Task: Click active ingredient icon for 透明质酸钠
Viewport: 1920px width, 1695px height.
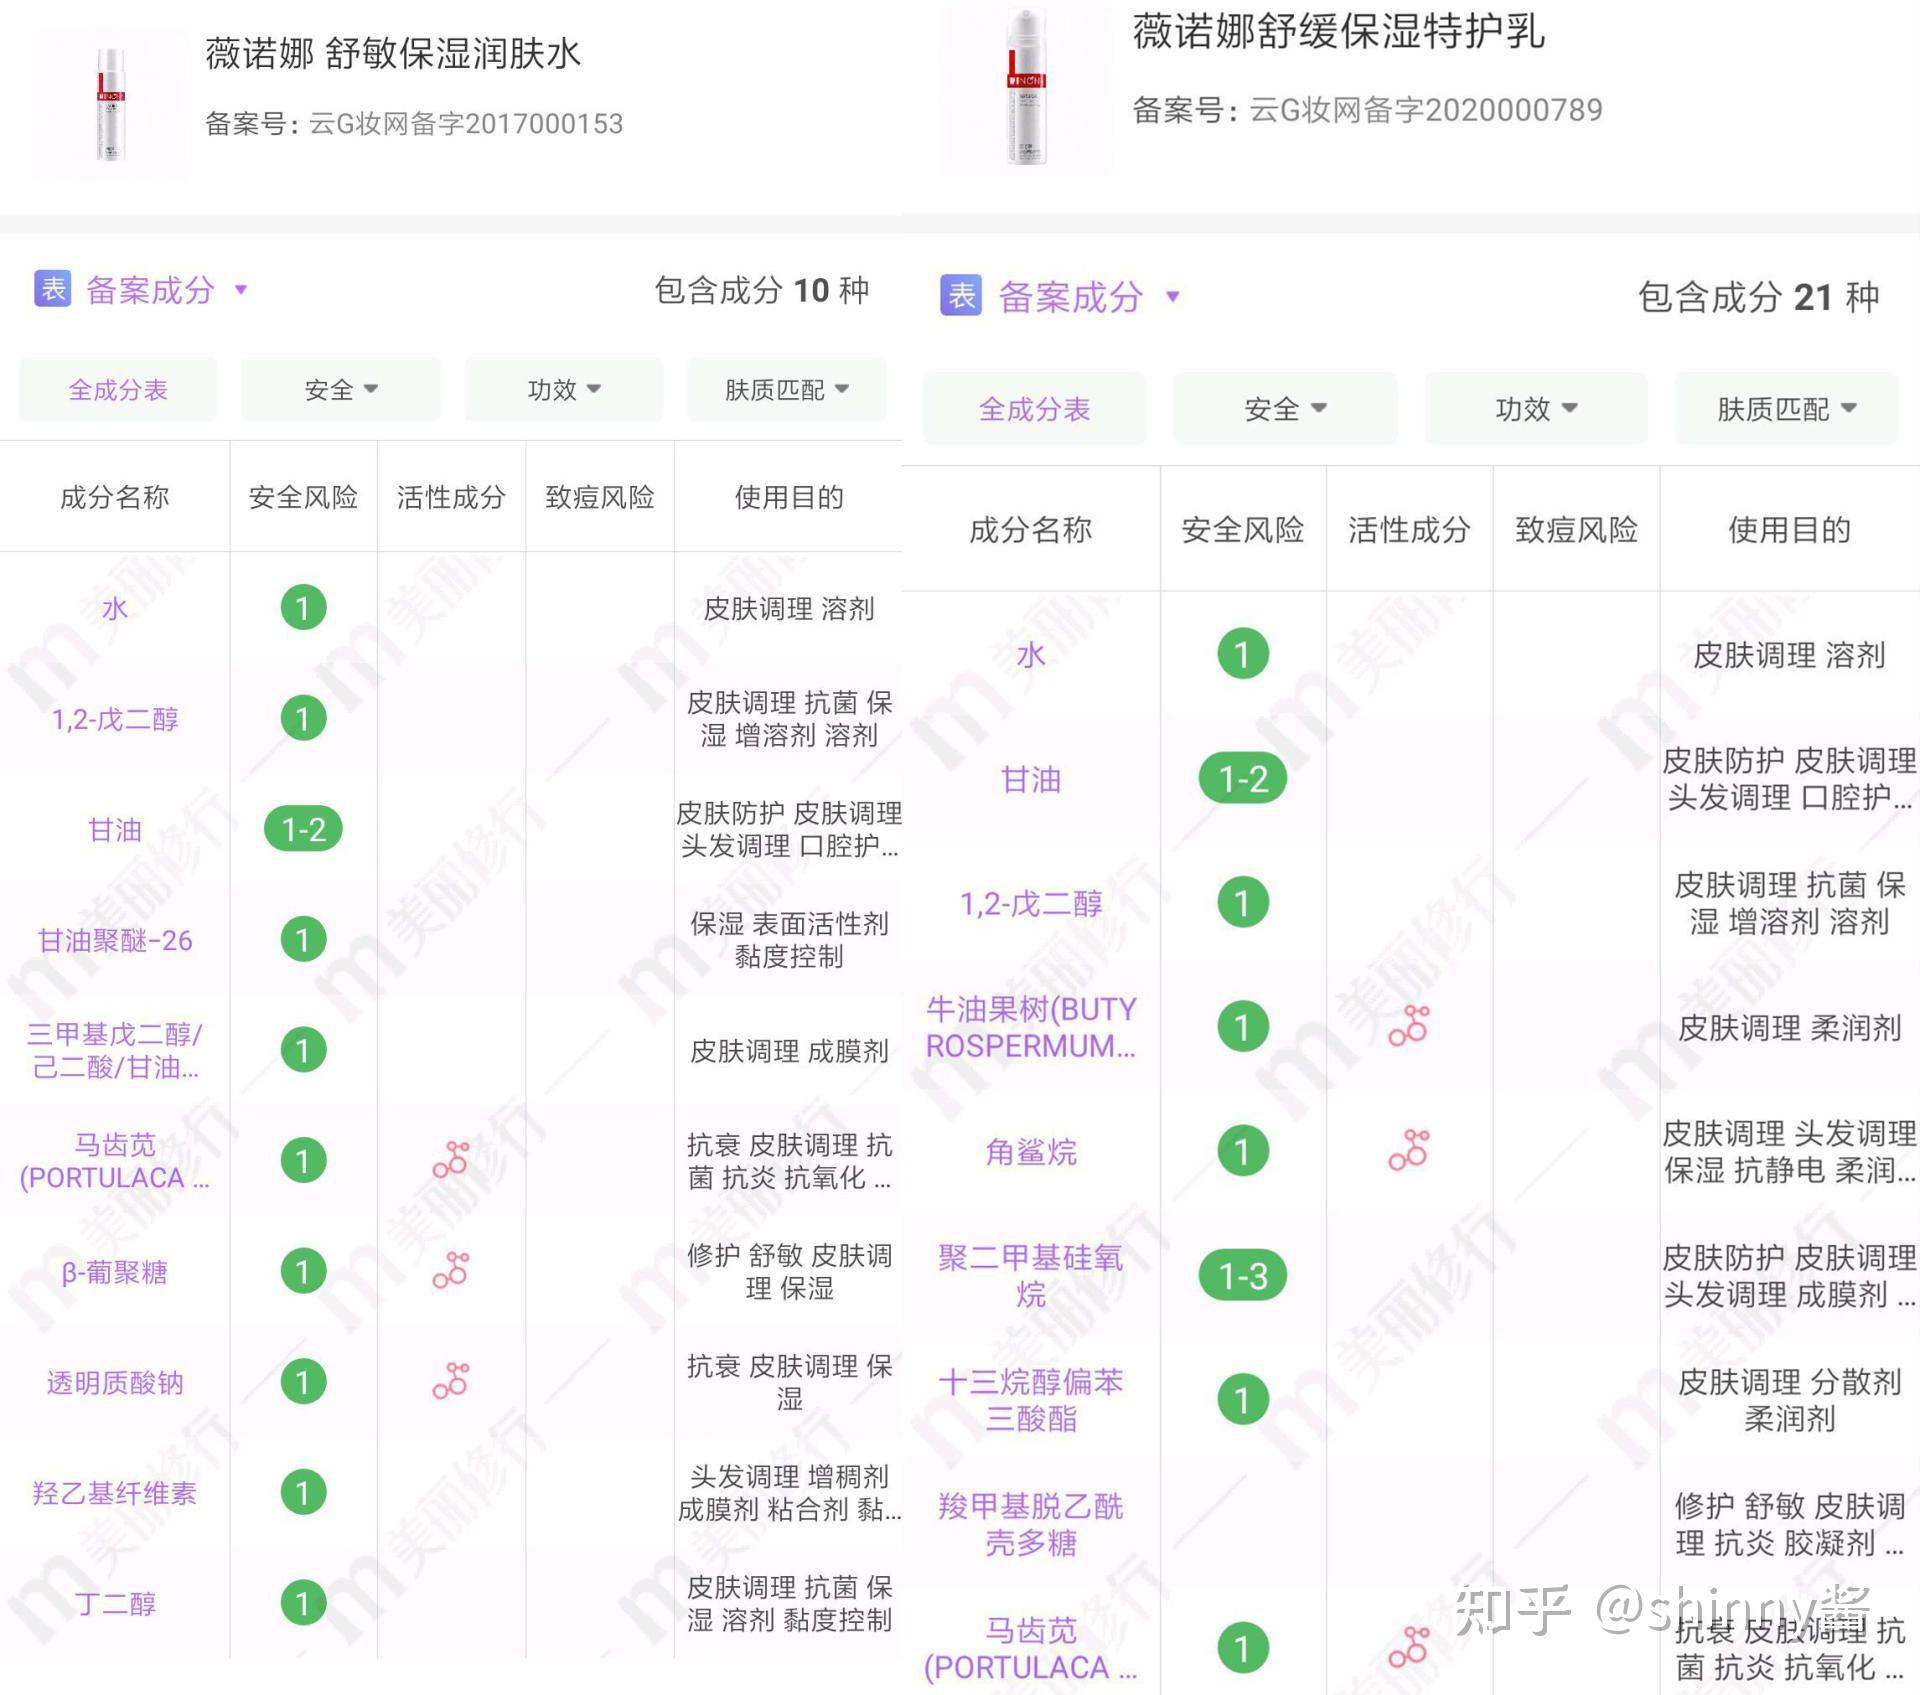Action: click(451, 1381)
